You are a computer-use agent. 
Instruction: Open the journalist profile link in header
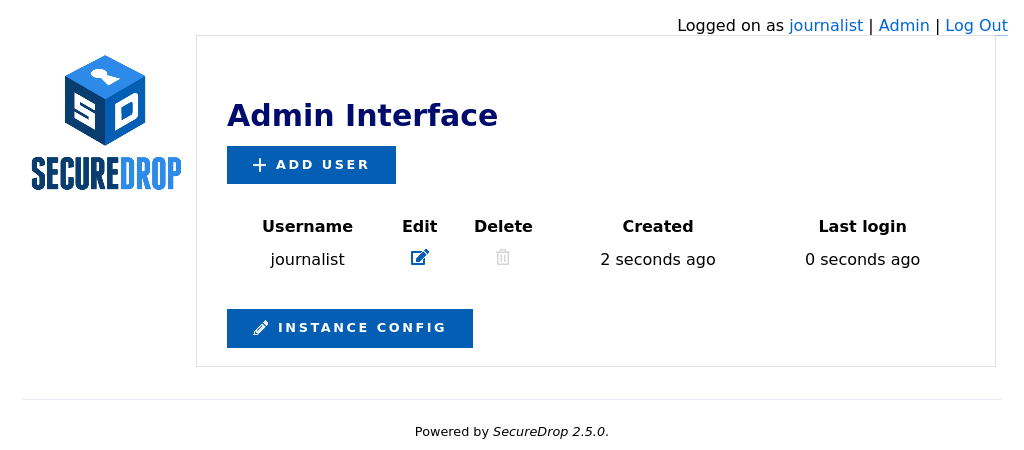coord(825,26)
